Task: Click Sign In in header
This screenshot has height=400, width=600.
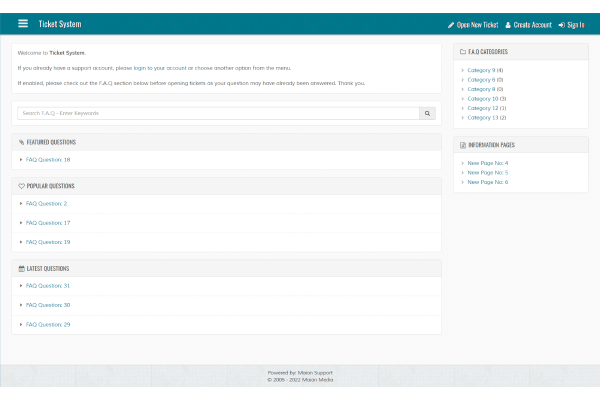Action: 571,25
